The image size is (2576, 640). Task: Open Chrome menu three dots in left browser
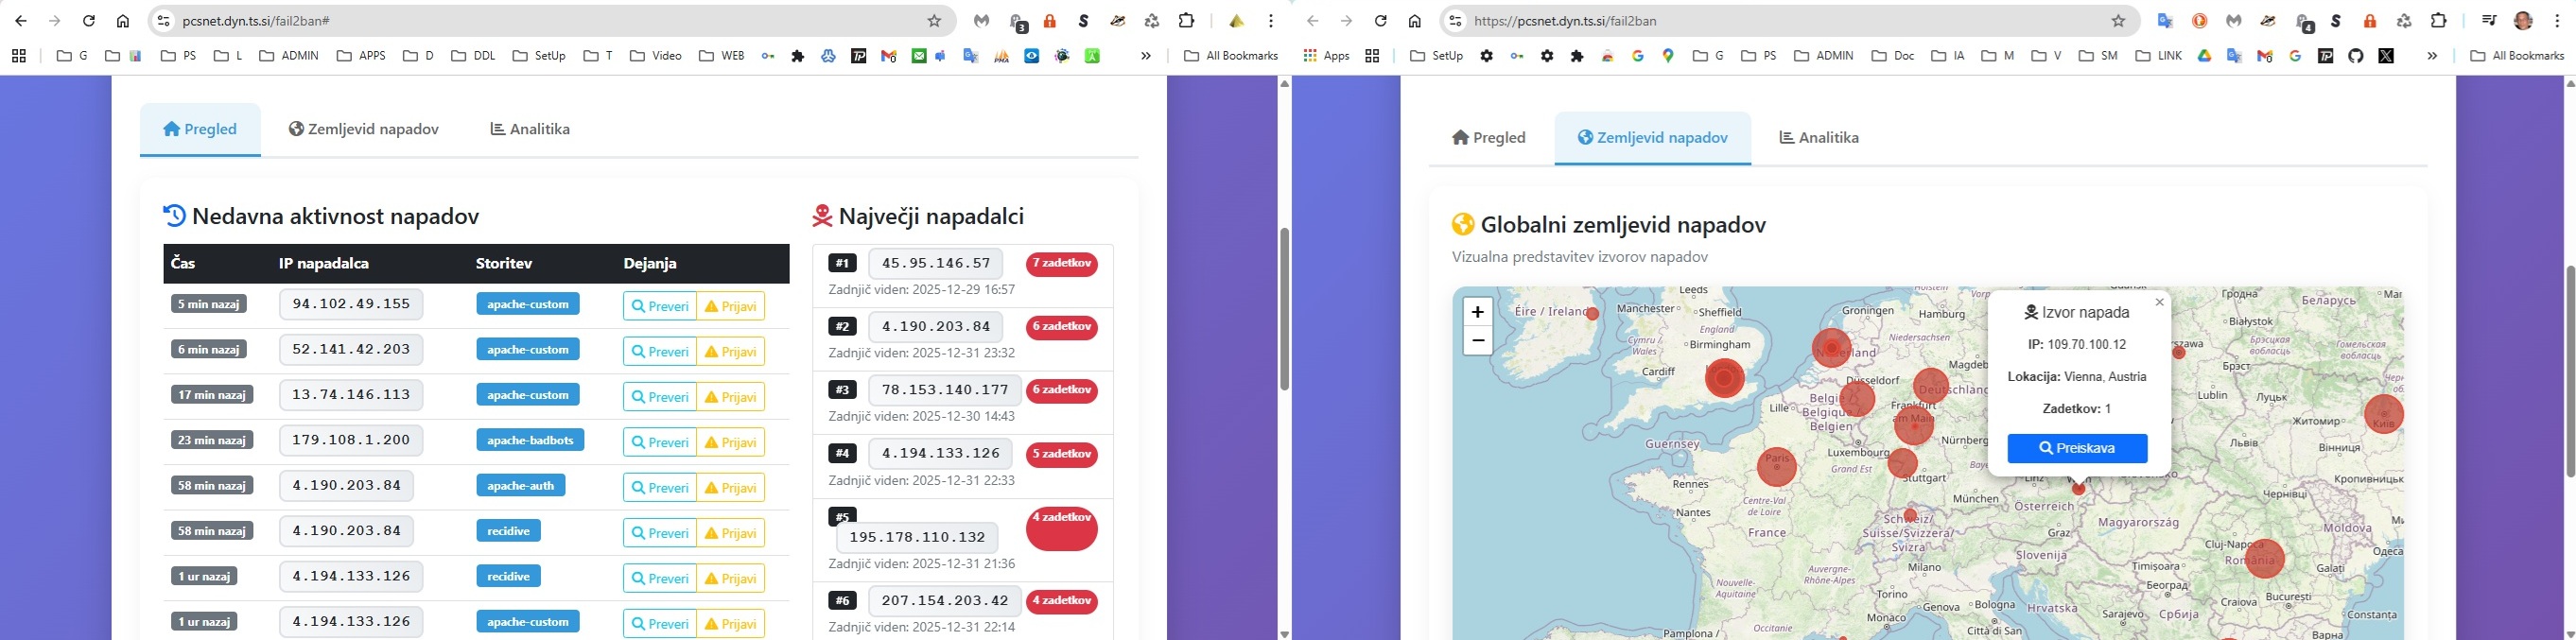pyautogui.click(x=1270, y=21)
